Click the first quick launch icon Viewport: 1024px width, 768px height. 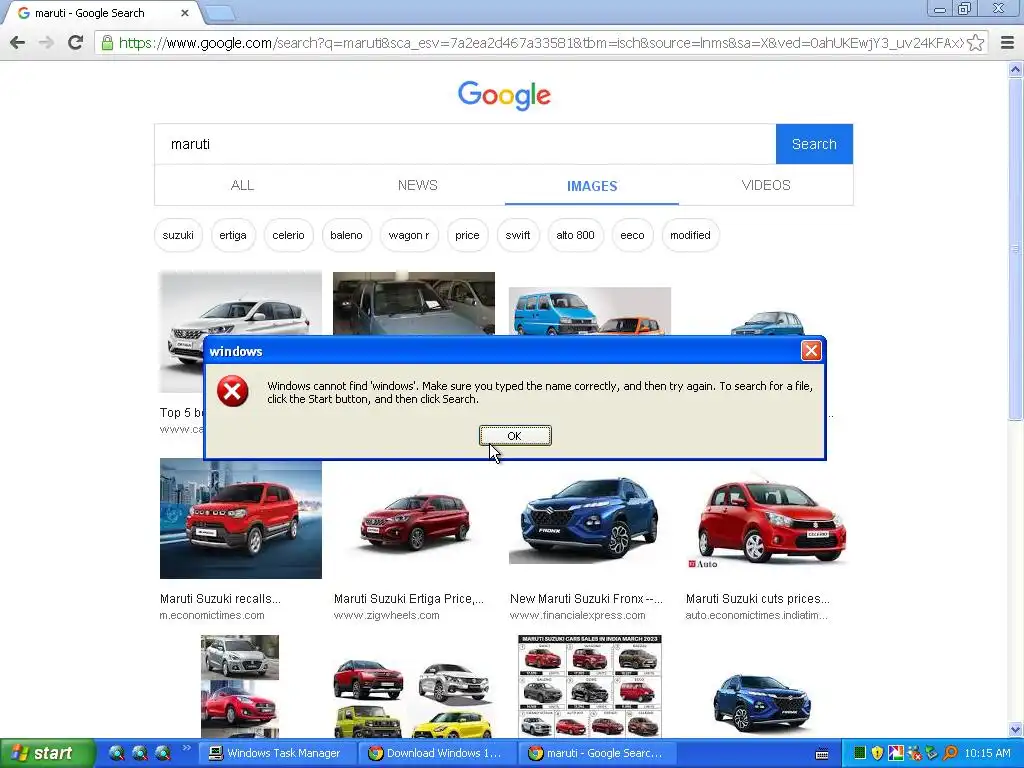pyautogui.click(x=116, y=753)
